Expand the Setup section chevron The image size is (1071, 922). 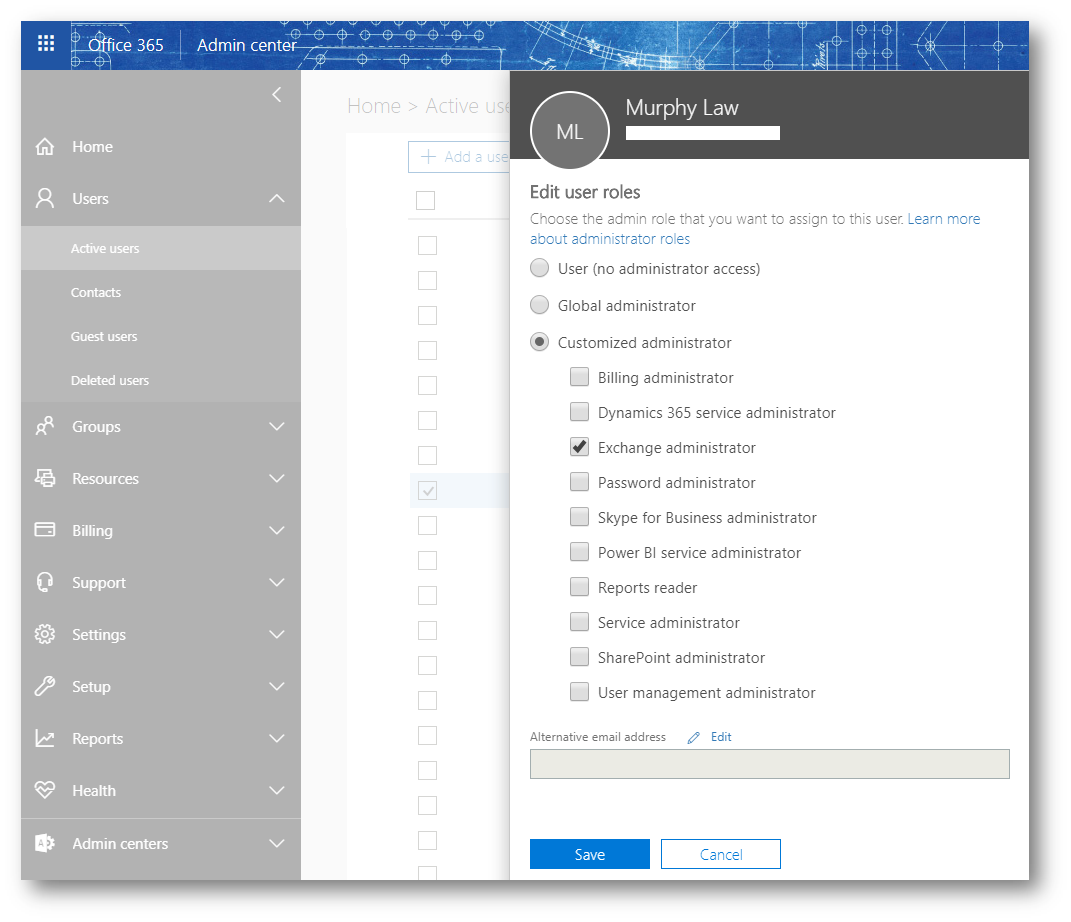(x=277, y=686)
